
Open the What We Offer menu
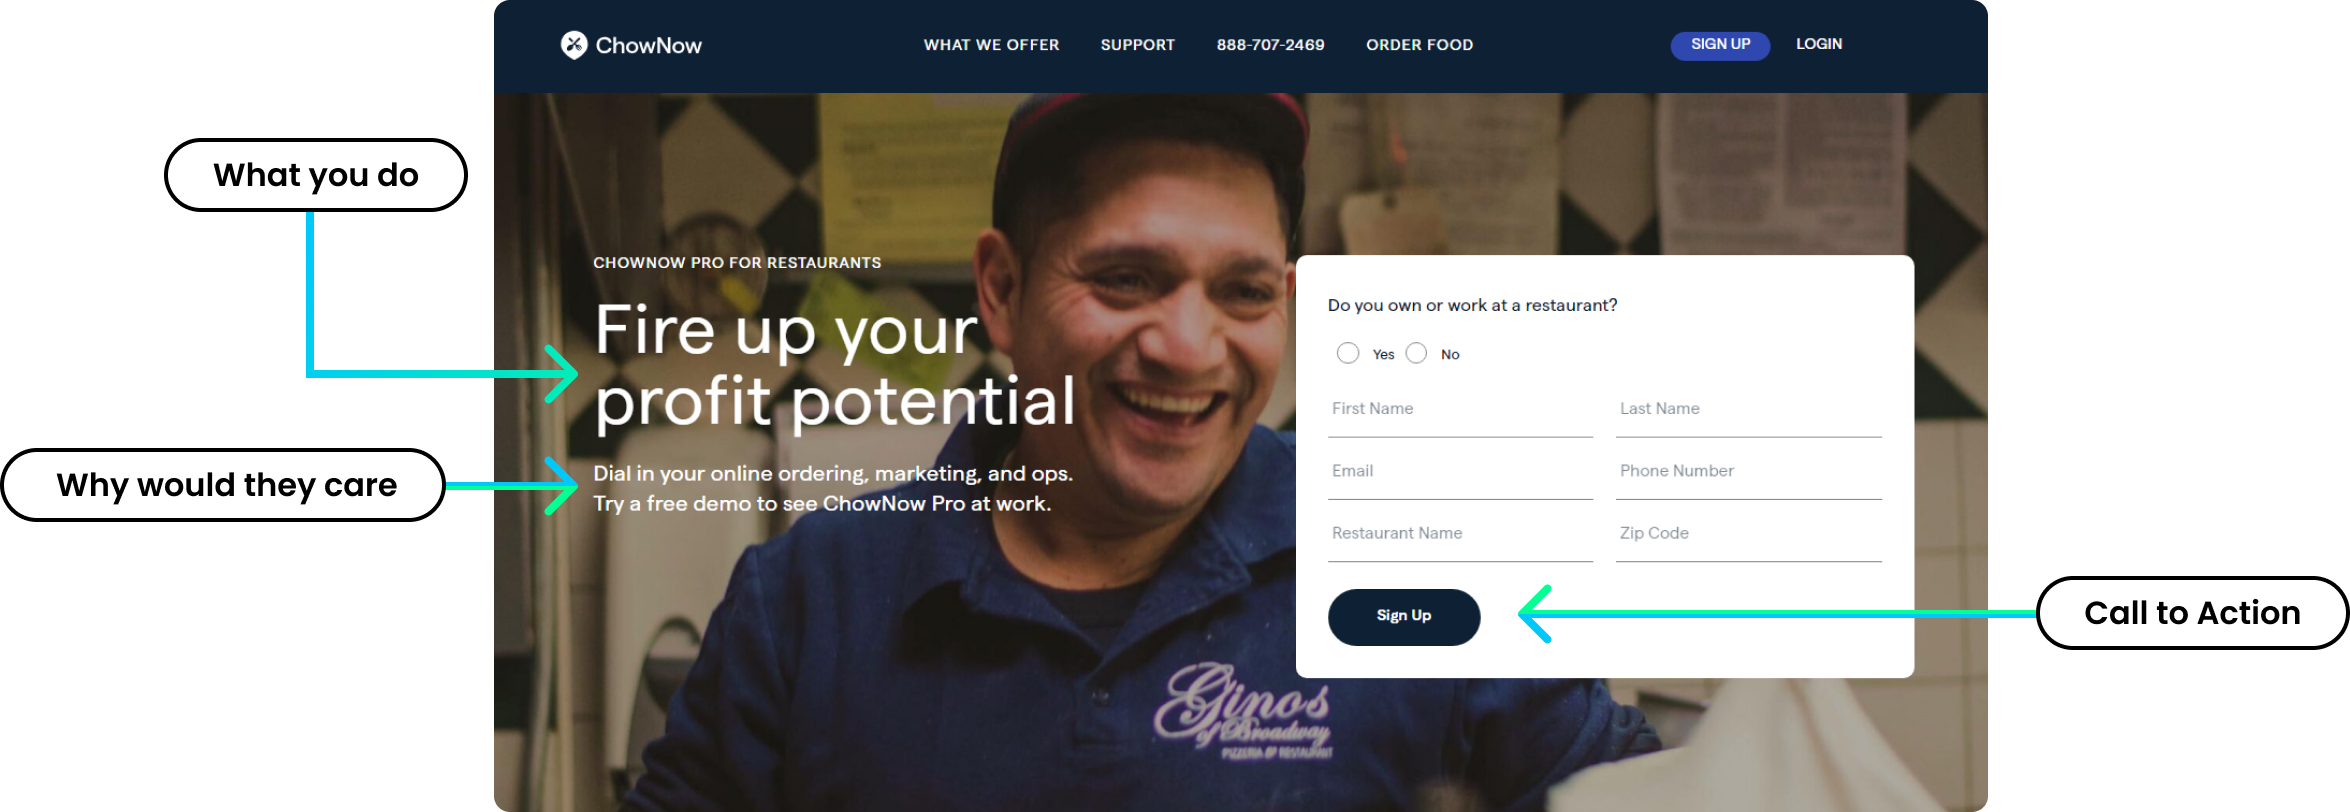click(991, 45)
